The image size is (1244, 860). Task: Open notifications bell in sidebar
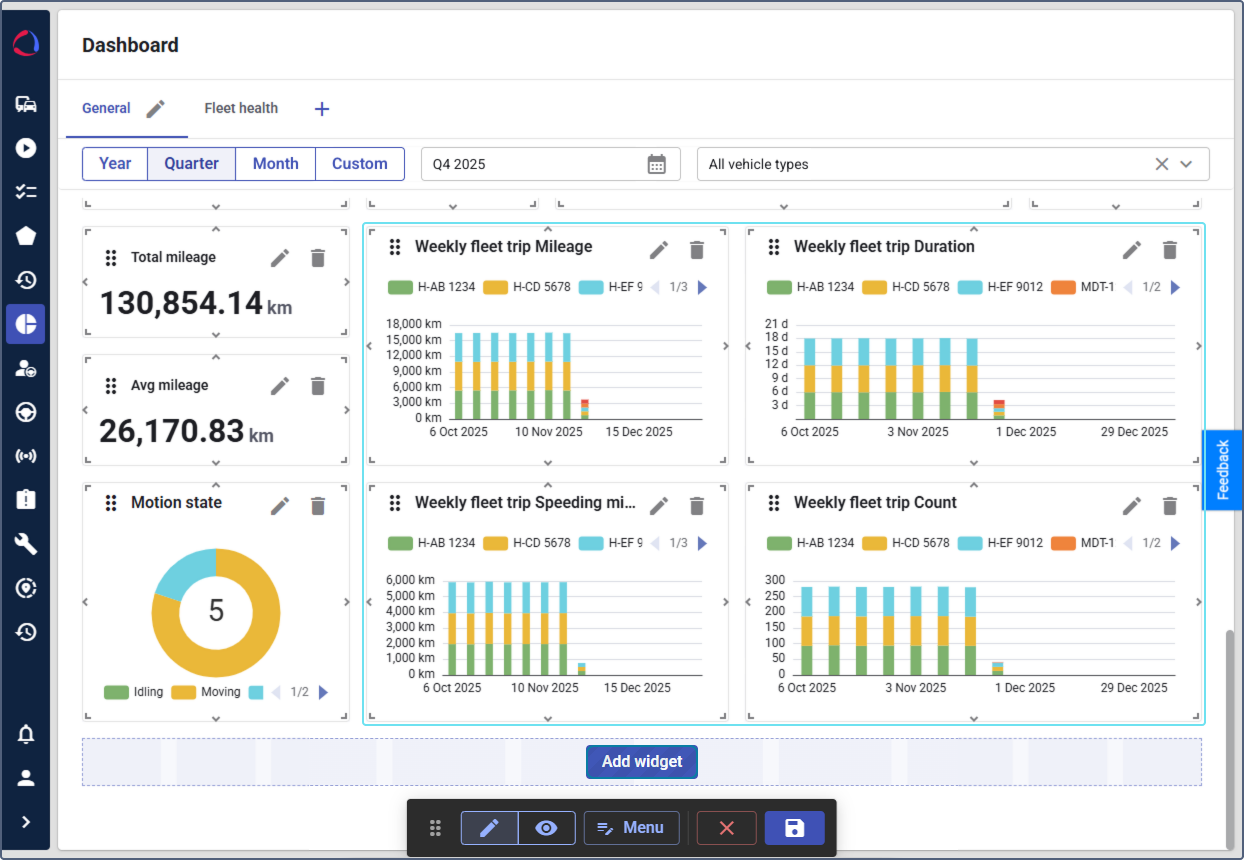[26, 735]
